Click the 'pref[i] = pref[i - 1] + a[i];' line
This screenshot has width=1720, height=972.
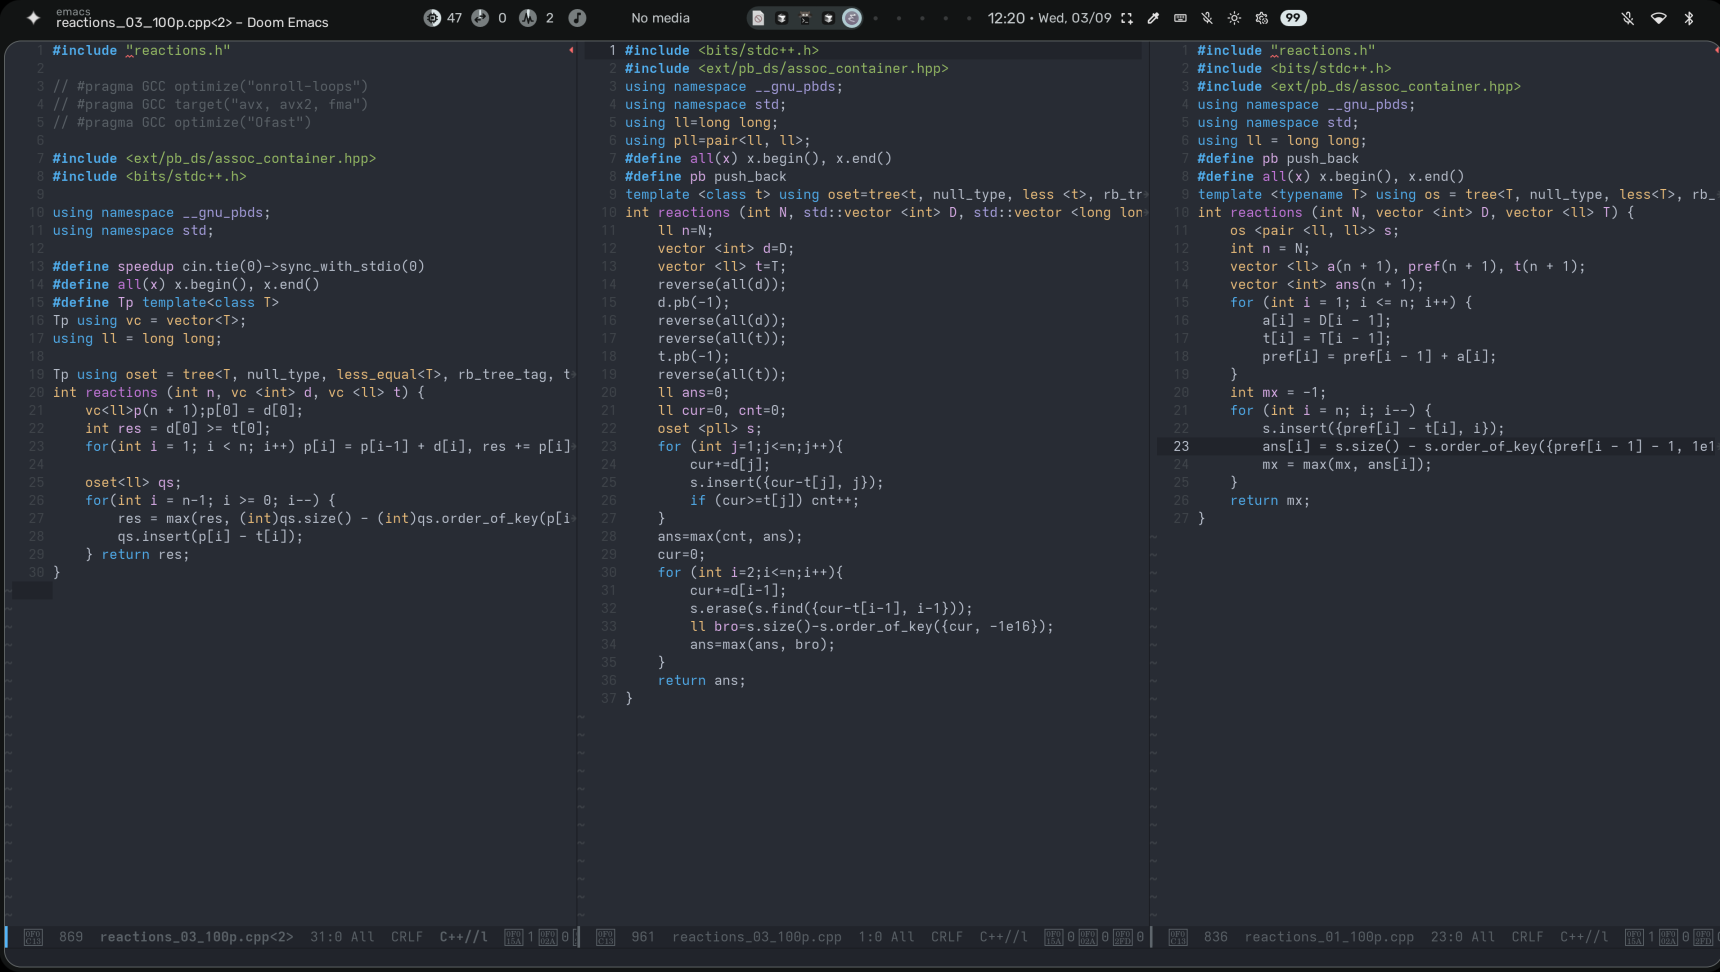click(1379, 356)
